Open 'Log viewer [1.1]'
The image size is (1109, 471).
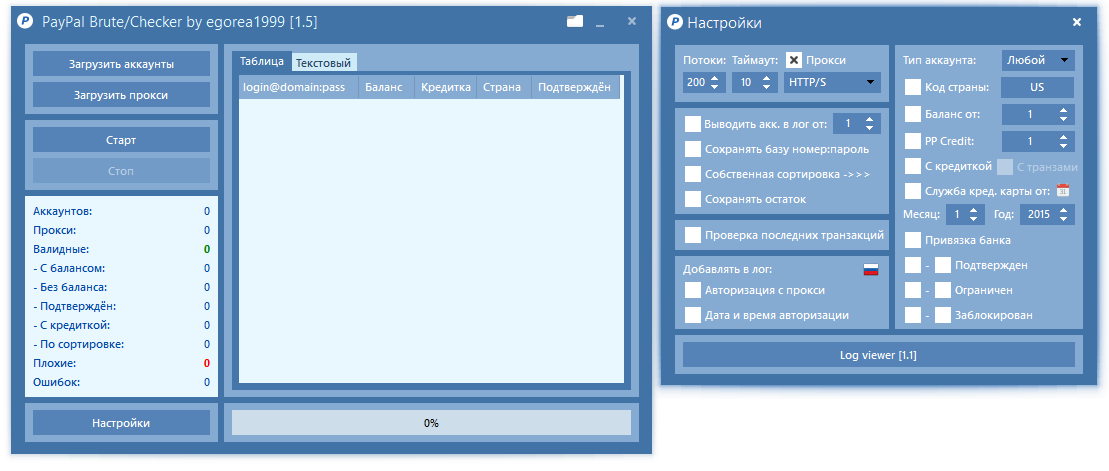point(878,355)
